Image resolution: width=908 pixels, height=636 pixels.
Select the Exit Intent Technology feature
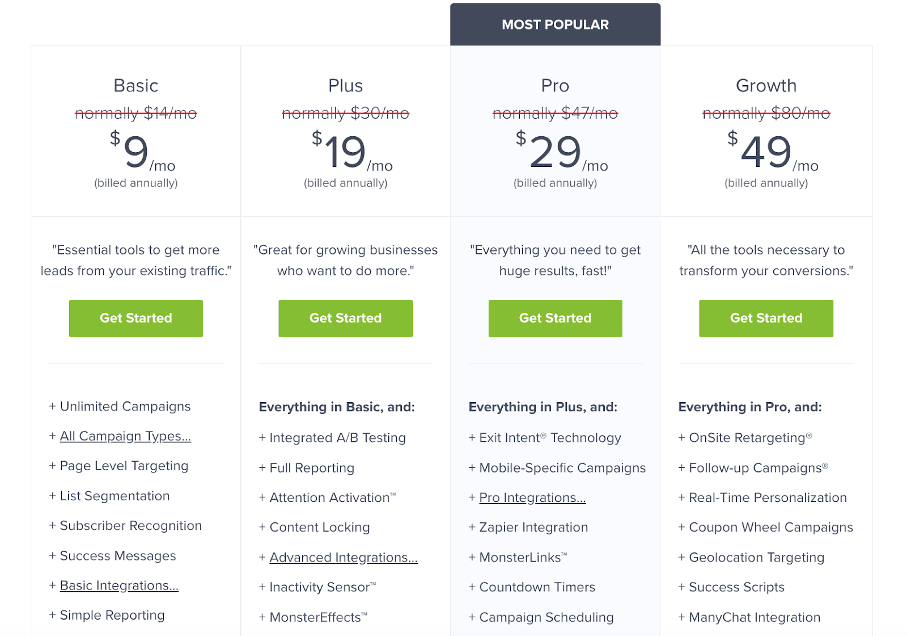(x=544, y=437)
